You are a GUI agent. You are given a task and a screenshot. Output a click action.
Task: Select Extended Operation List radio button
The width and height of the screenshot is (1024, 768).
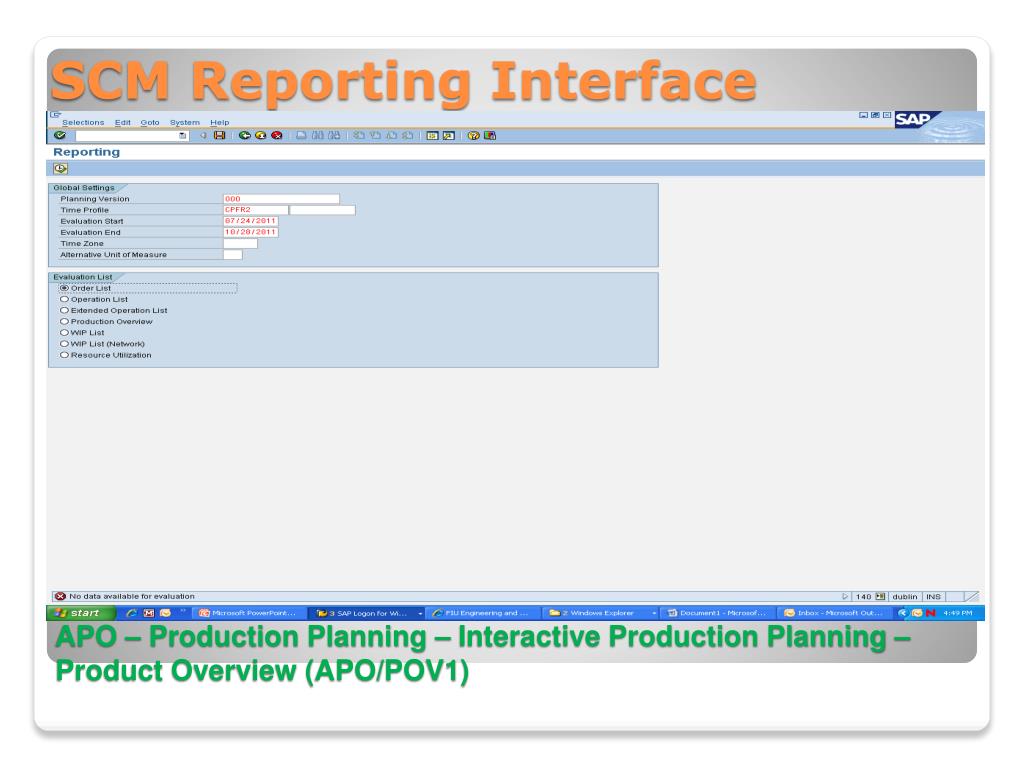[x=64, y=310]
